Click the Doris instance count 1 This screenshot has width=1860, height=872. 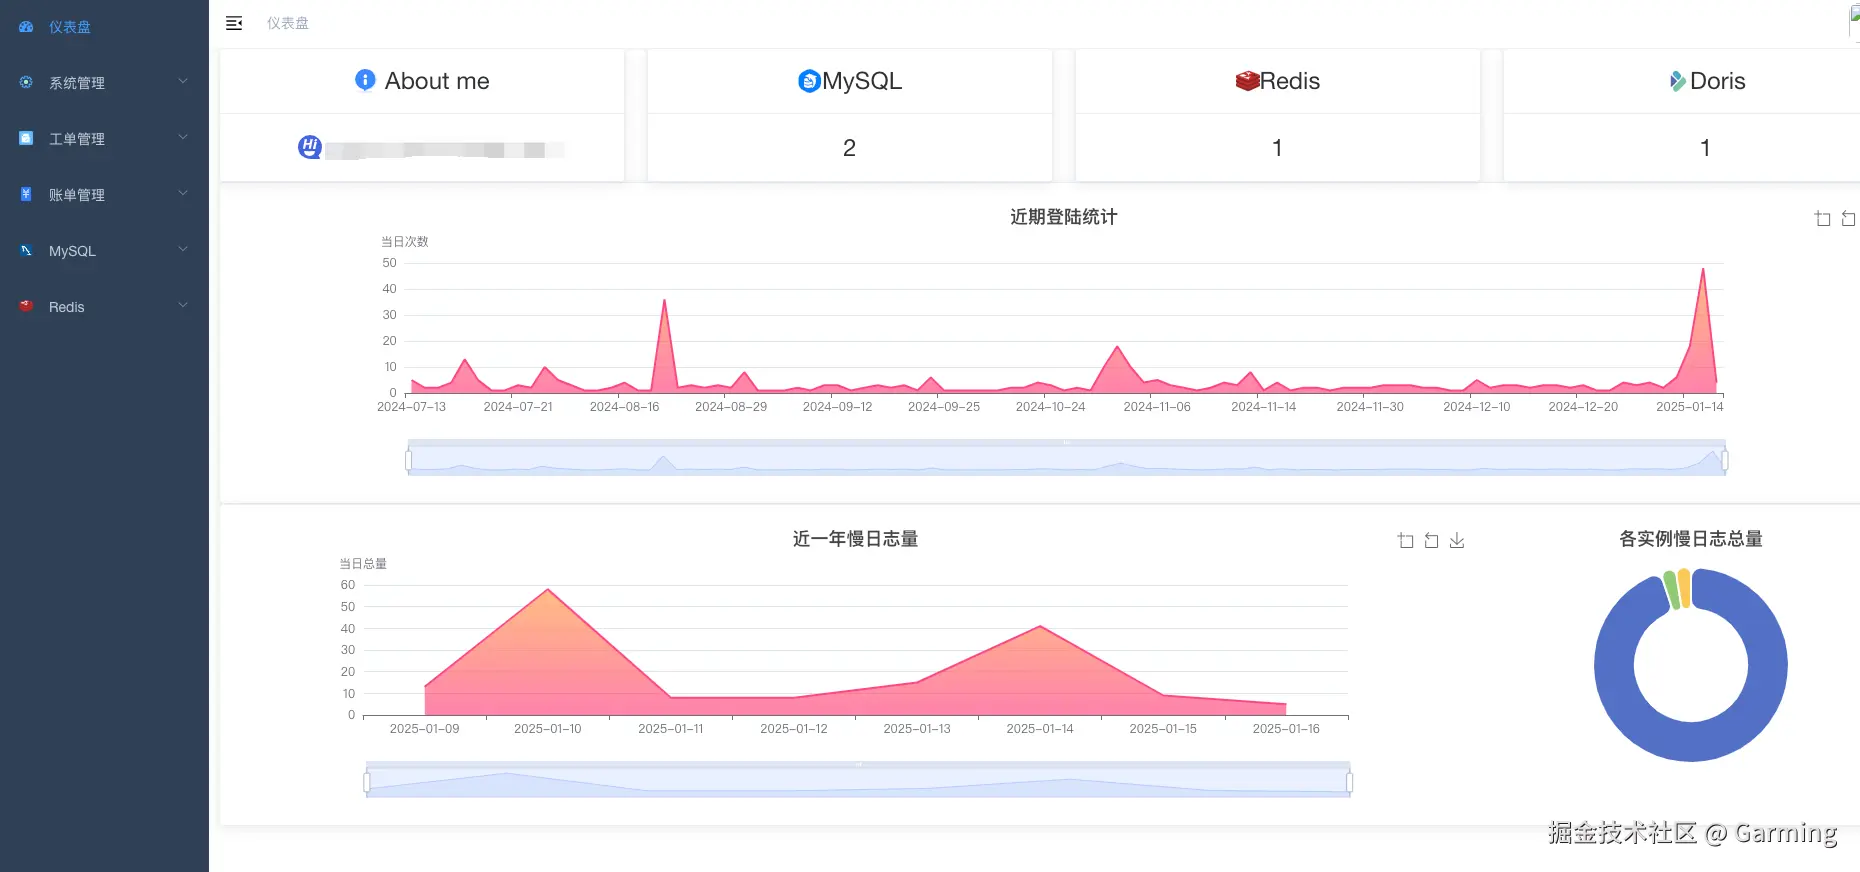1705,148
